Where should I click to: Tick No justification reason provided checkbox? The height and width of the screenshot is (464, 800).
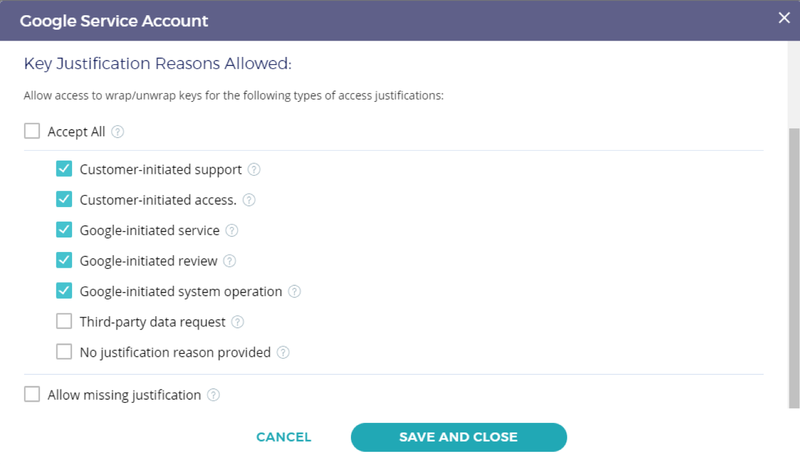[64, 352]
